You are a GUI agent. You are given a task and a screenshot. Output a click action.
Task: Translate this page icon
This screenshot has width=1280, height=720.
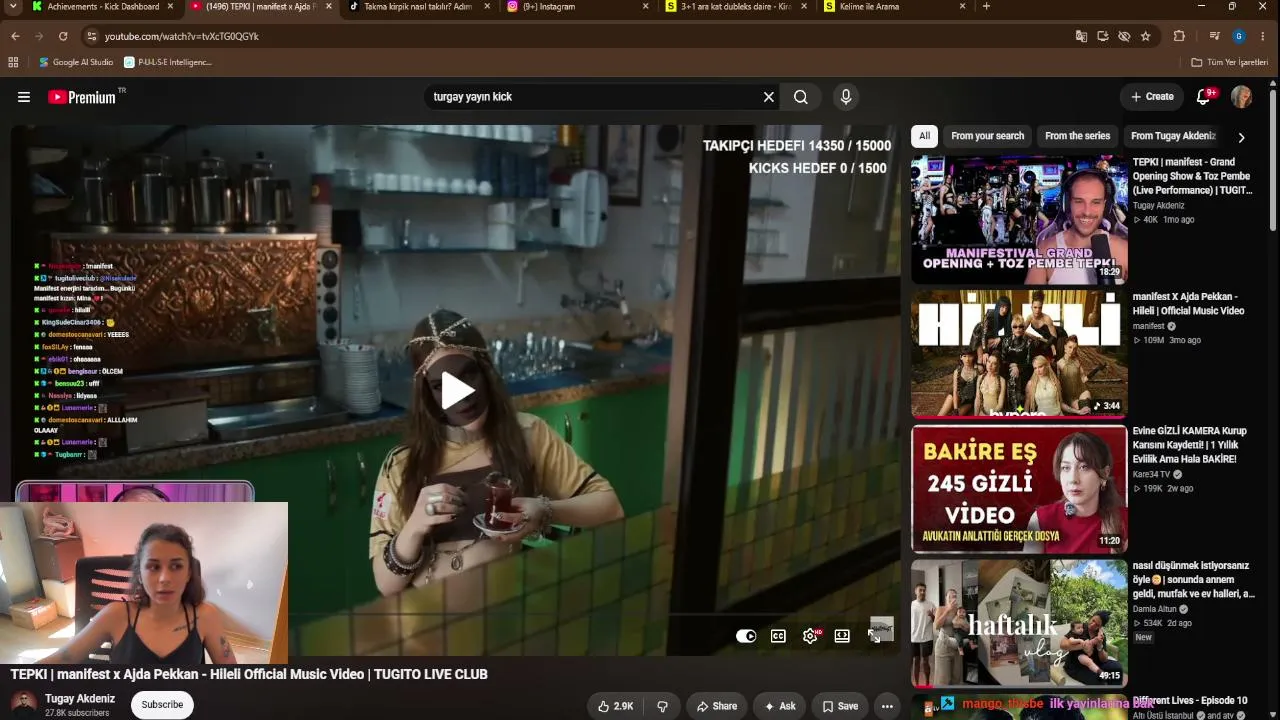[1081, 36]
